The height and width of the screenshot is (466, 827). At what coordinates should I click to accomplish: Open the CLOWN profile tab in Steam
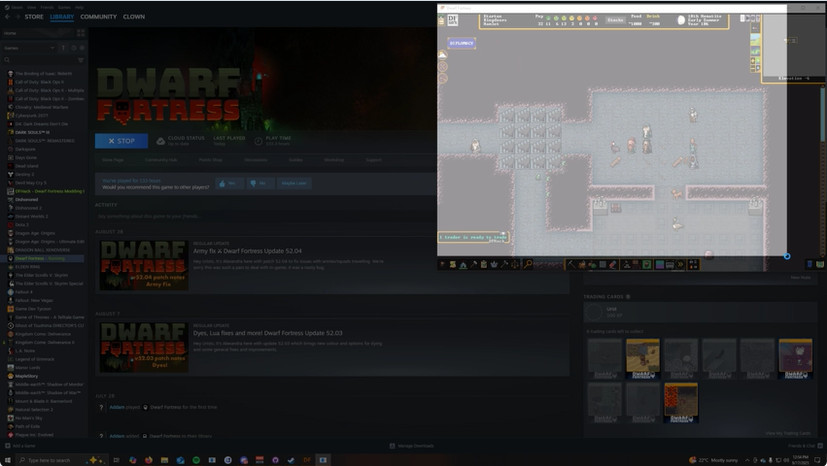click(x=134, y=17)
